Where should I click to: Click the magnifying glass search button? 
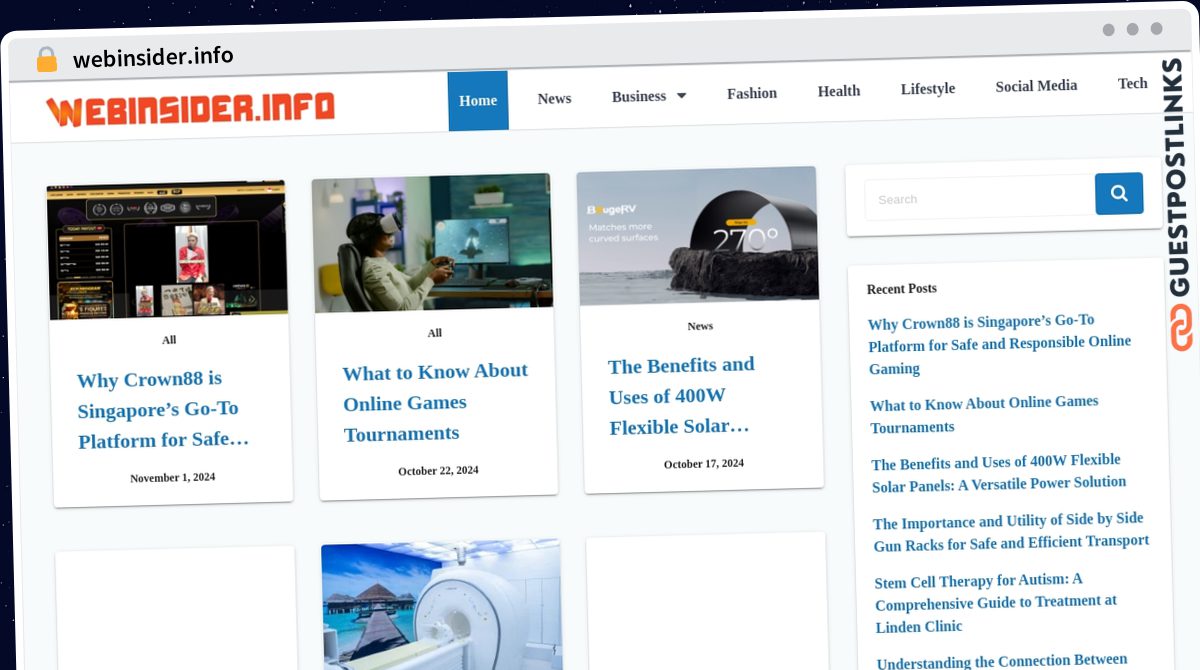pyautogui.click(x=1119, y=194)
